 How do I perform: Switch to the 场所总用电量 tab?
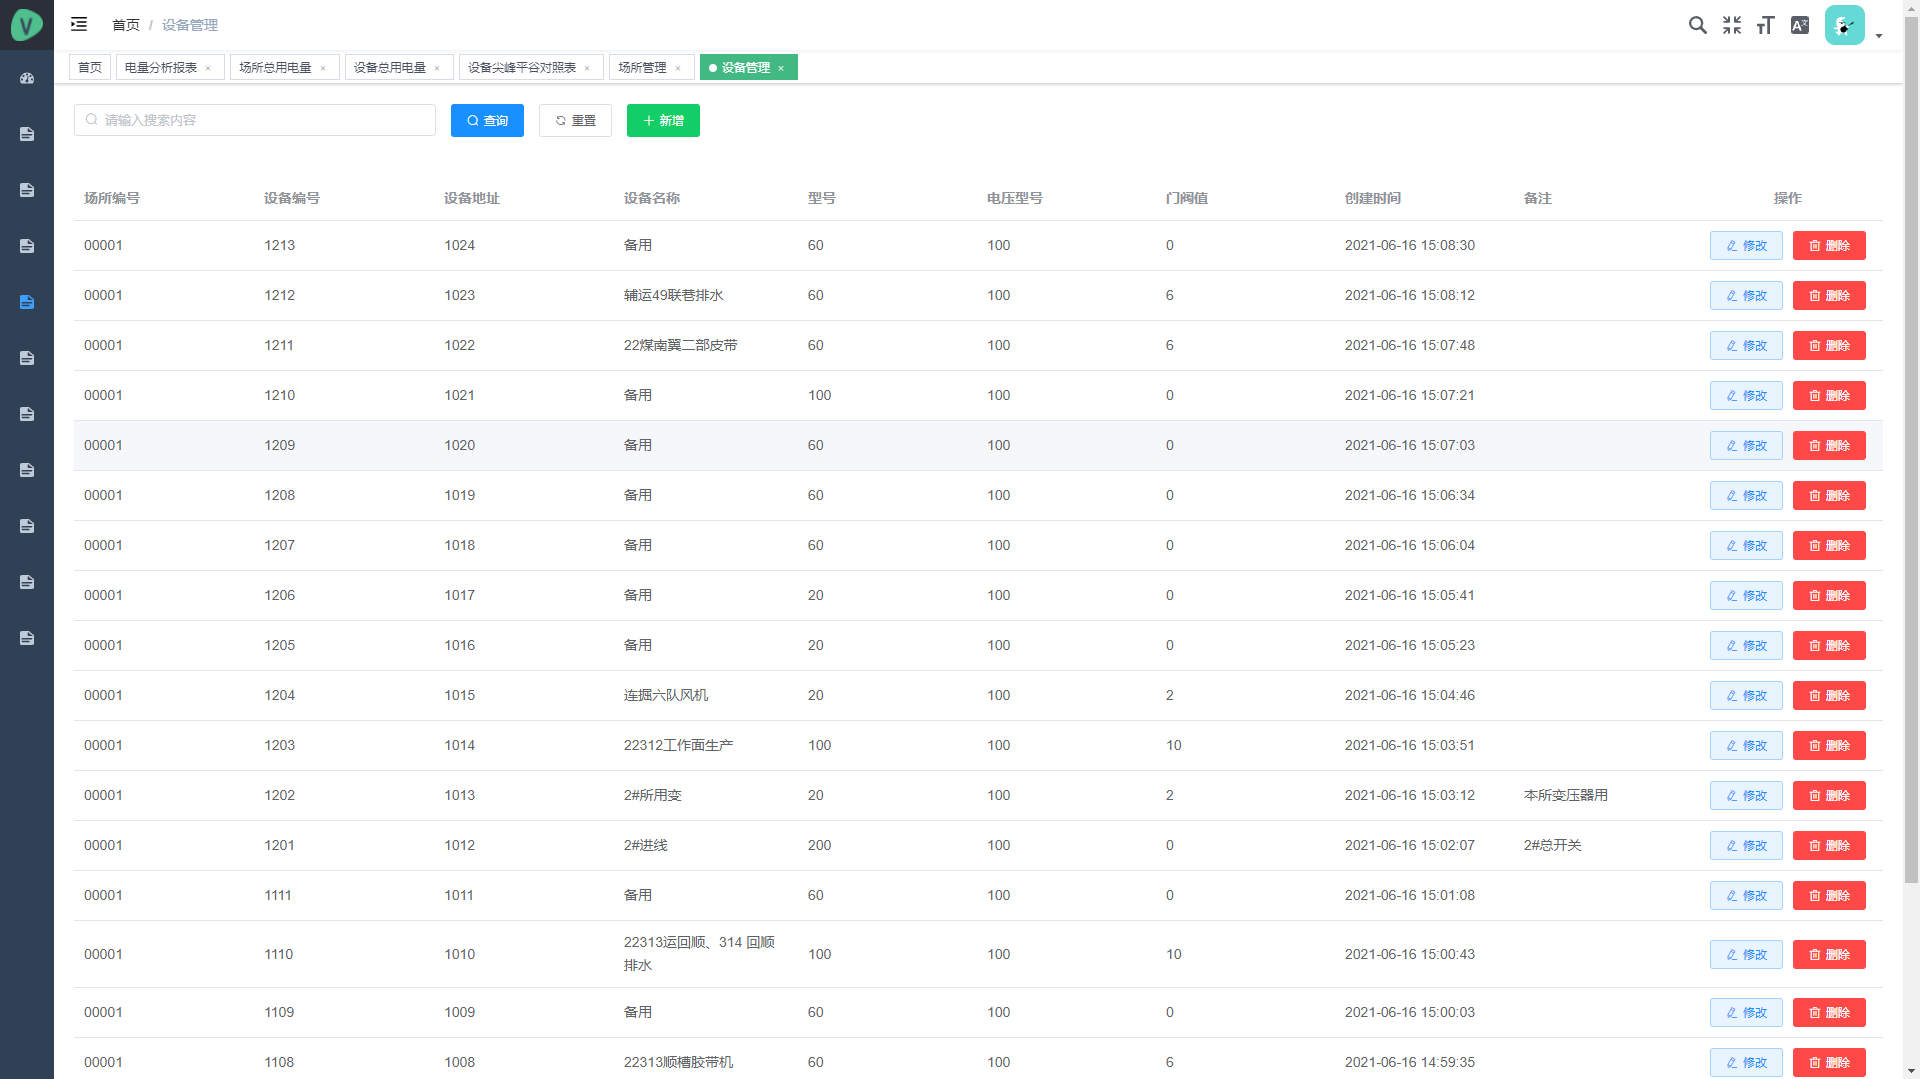(275, 68)
